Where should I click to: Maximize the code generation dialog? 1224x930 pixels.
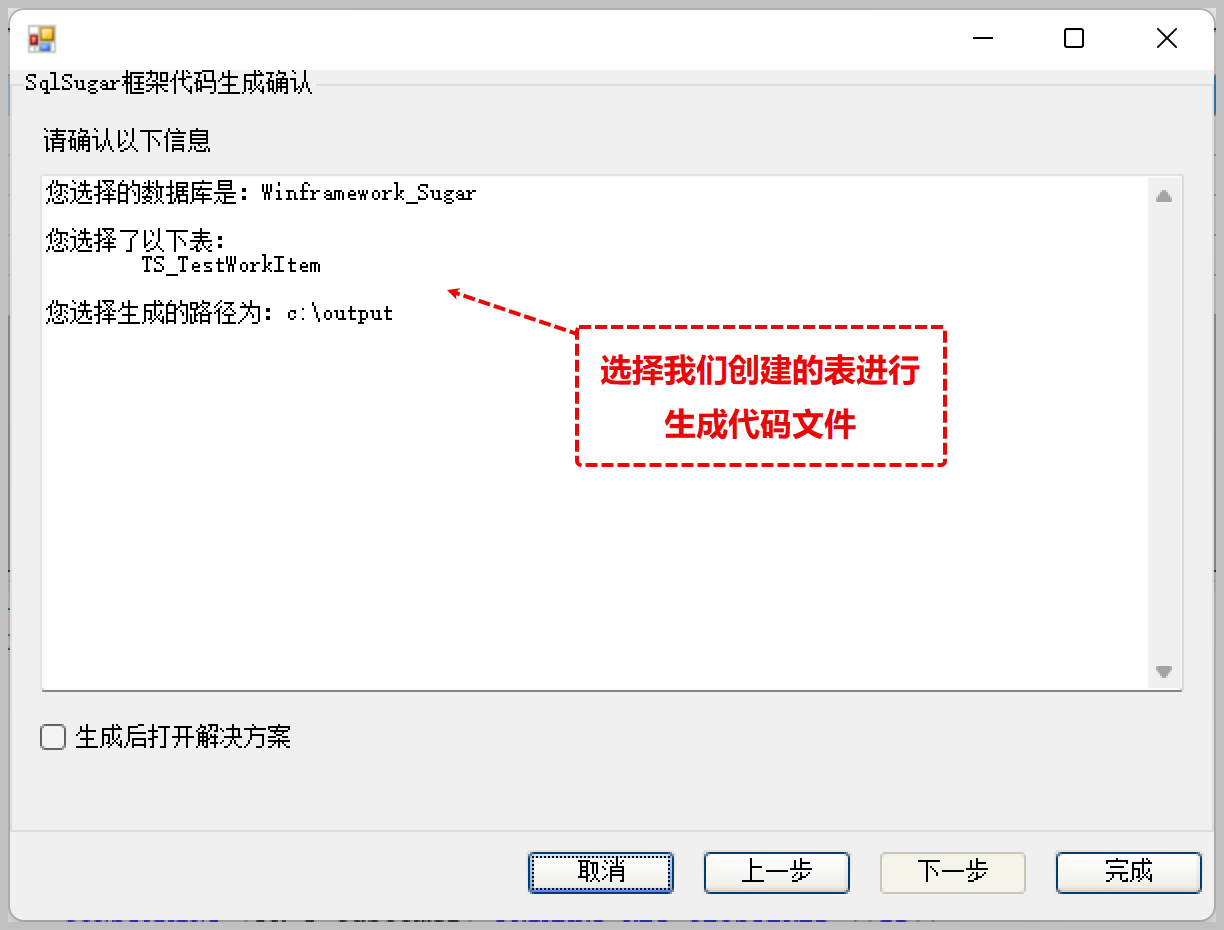click(1074, 39)
